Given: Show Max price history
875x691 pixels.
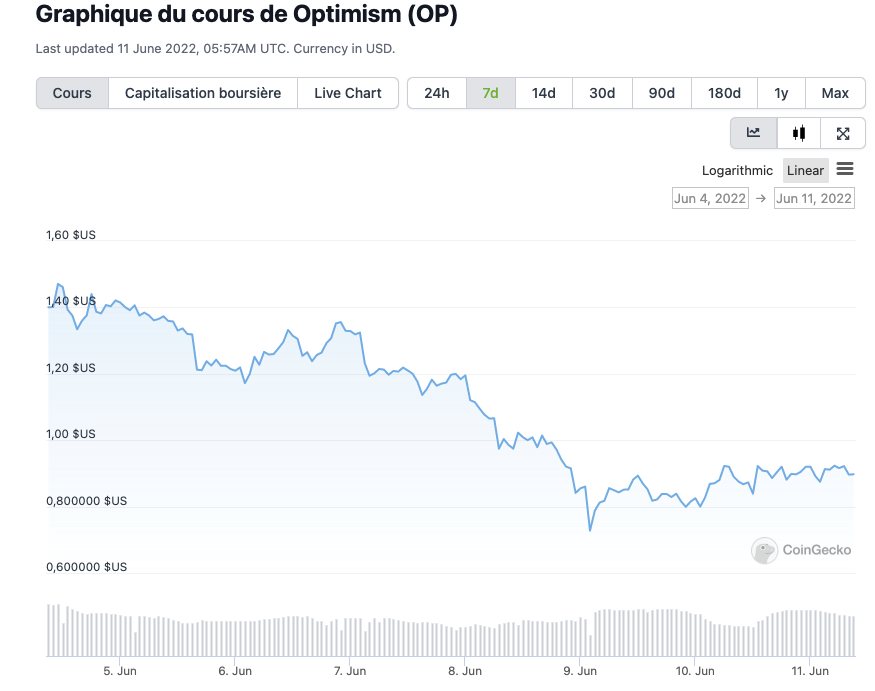Looking at the screenshot, I should click(835, 93).
